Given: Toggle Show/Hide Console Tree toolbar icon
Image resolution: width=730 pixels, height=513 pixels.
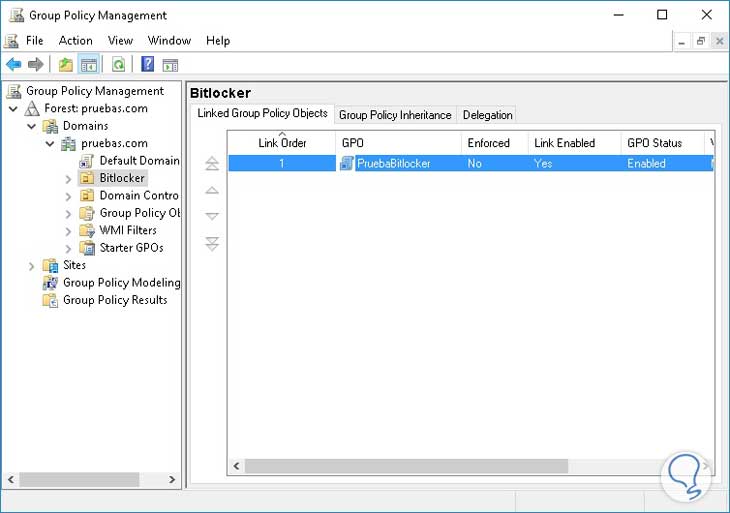Looking at the screenshot, I should [x=89, y=64].
